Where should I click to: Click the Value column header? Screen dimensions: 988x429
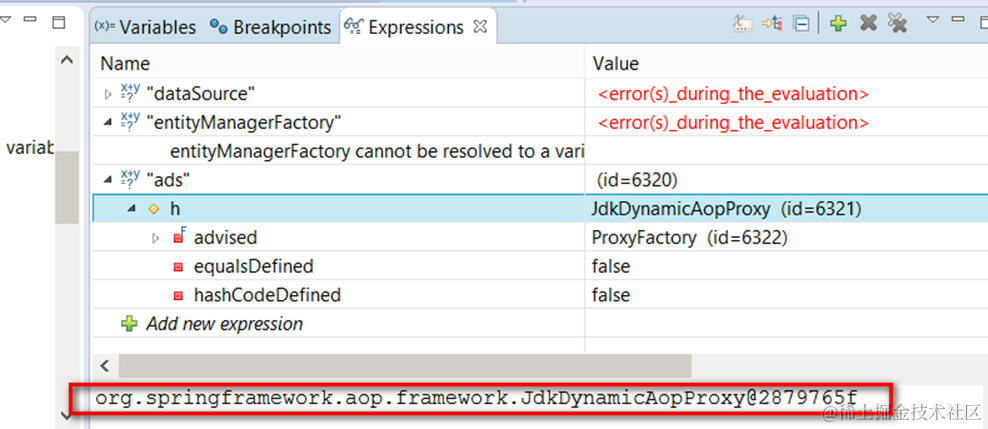[616, 64]
